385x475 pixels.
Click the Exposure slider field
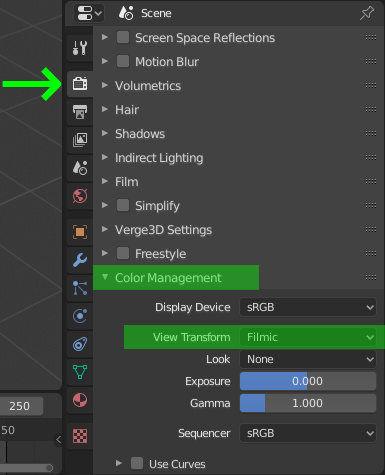(x=308, y=381)
